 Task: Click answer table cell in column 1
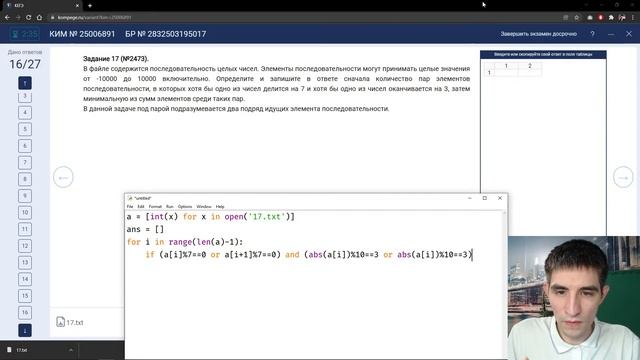(x=506, y=73)
